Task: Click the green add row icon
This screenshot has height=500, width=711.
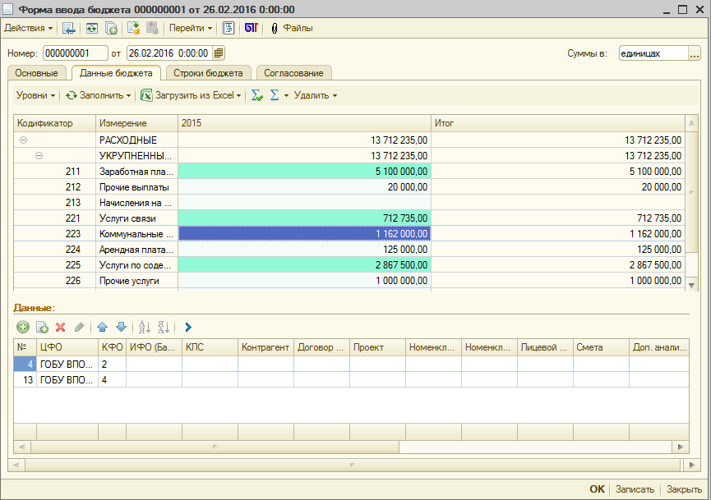Action: [x=23, y=327]
